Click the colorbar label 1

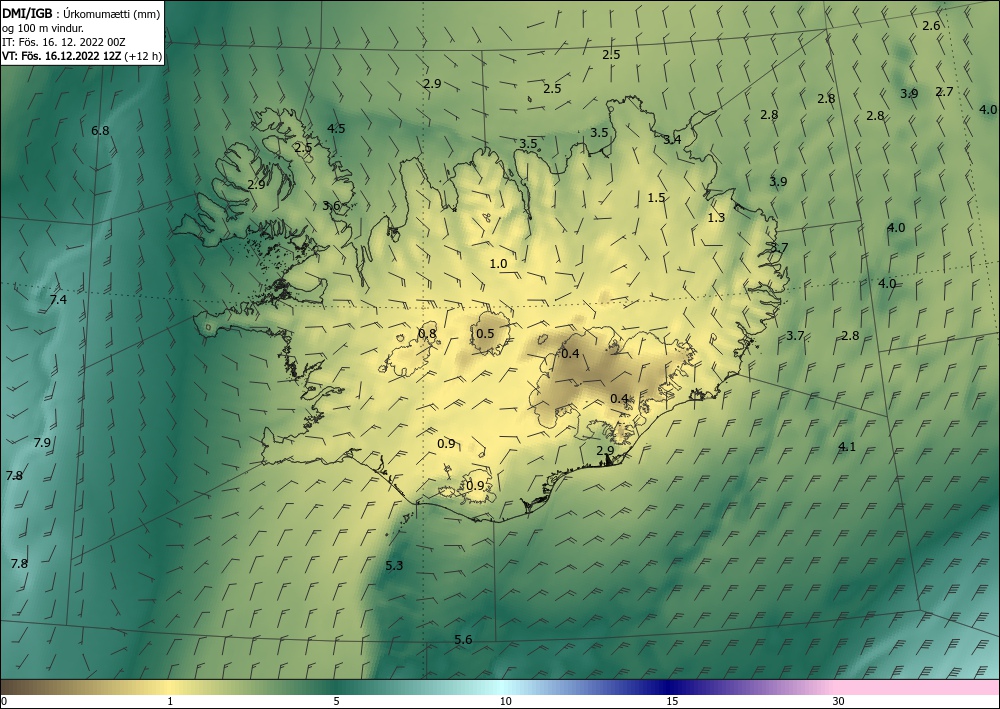[170, 702]
